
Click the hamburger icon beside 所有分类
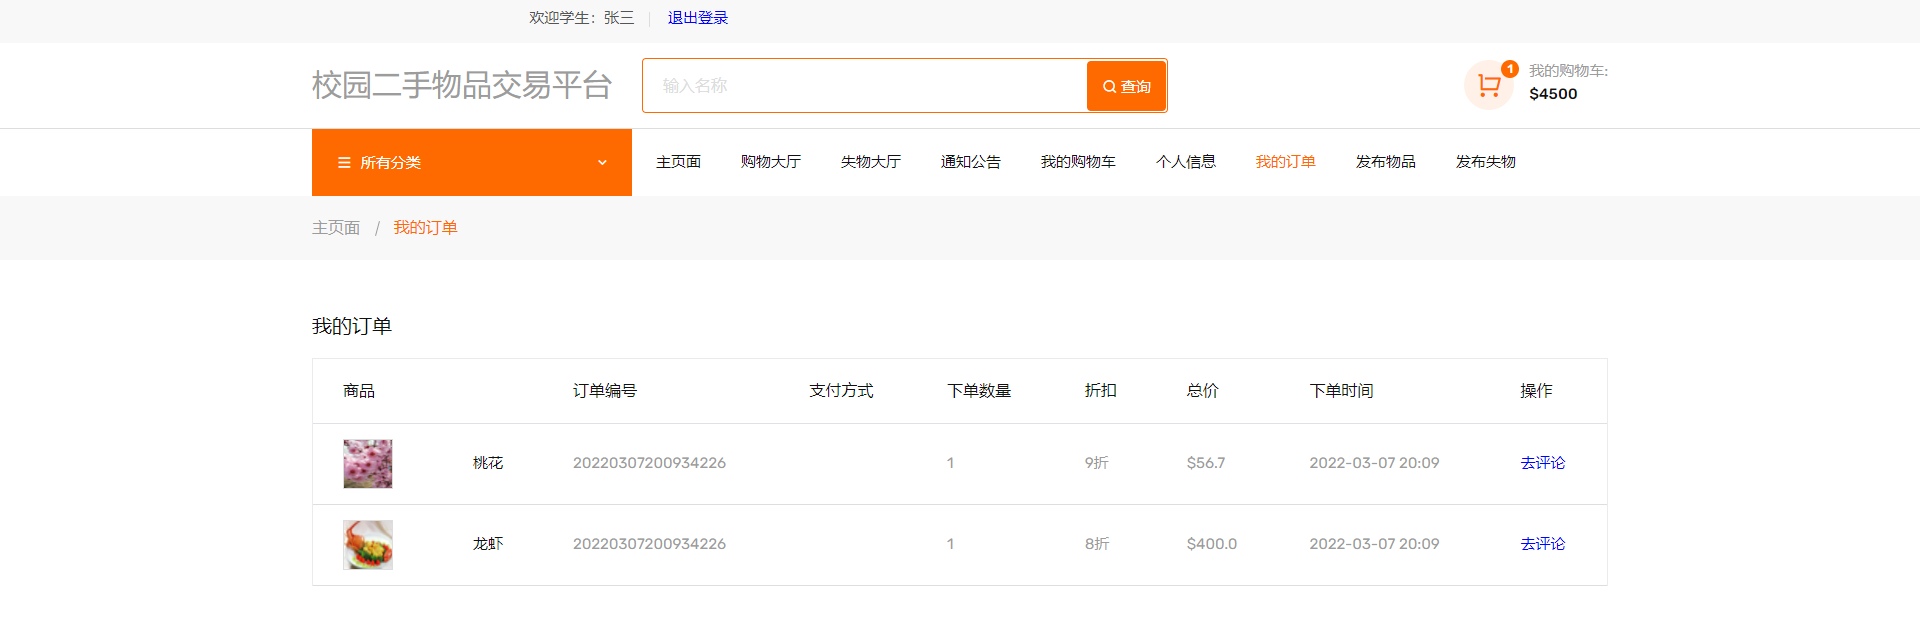344,163
